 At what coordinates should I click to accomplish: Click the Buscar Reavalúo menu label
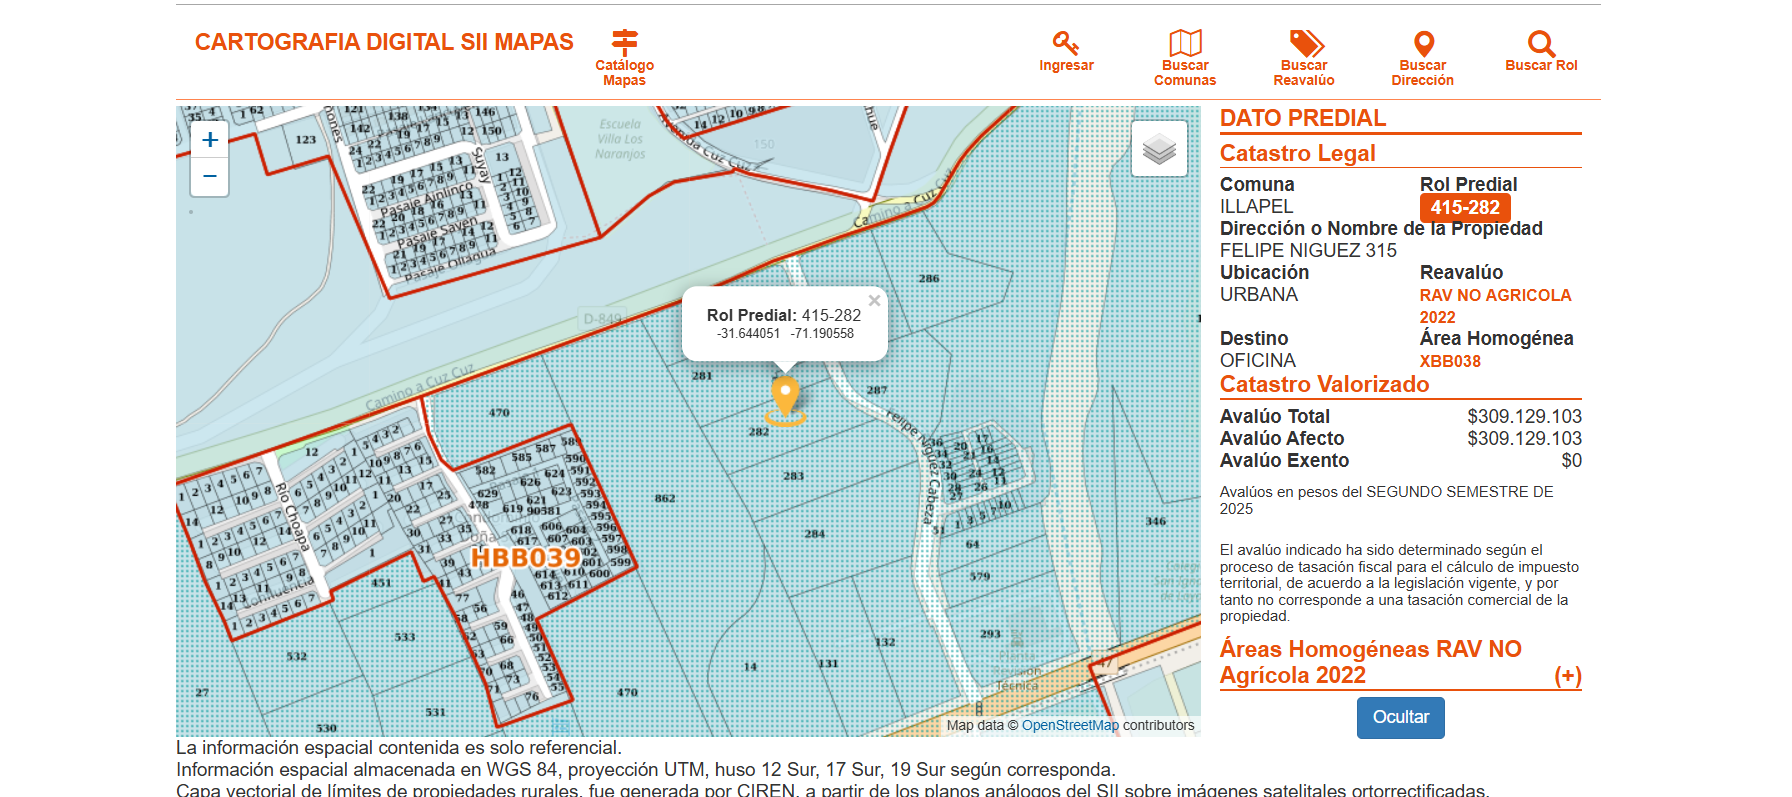(1304, 73)
